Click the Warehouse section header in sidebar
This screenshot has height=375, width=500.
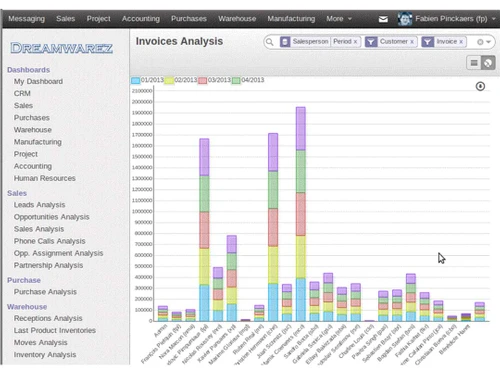coord(27,307)
